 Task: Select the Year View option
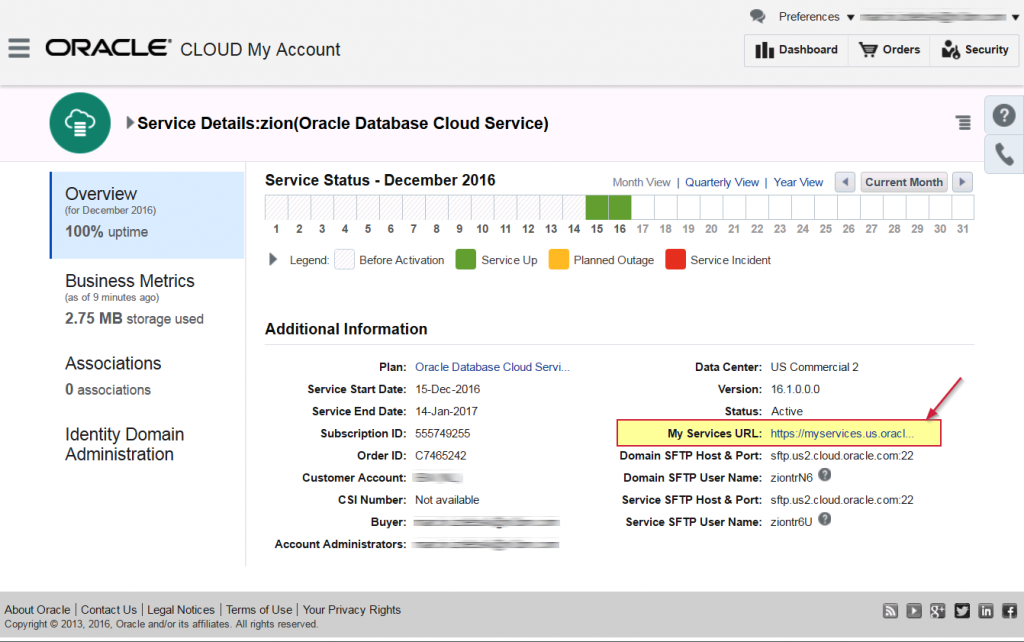pos(798,182)
